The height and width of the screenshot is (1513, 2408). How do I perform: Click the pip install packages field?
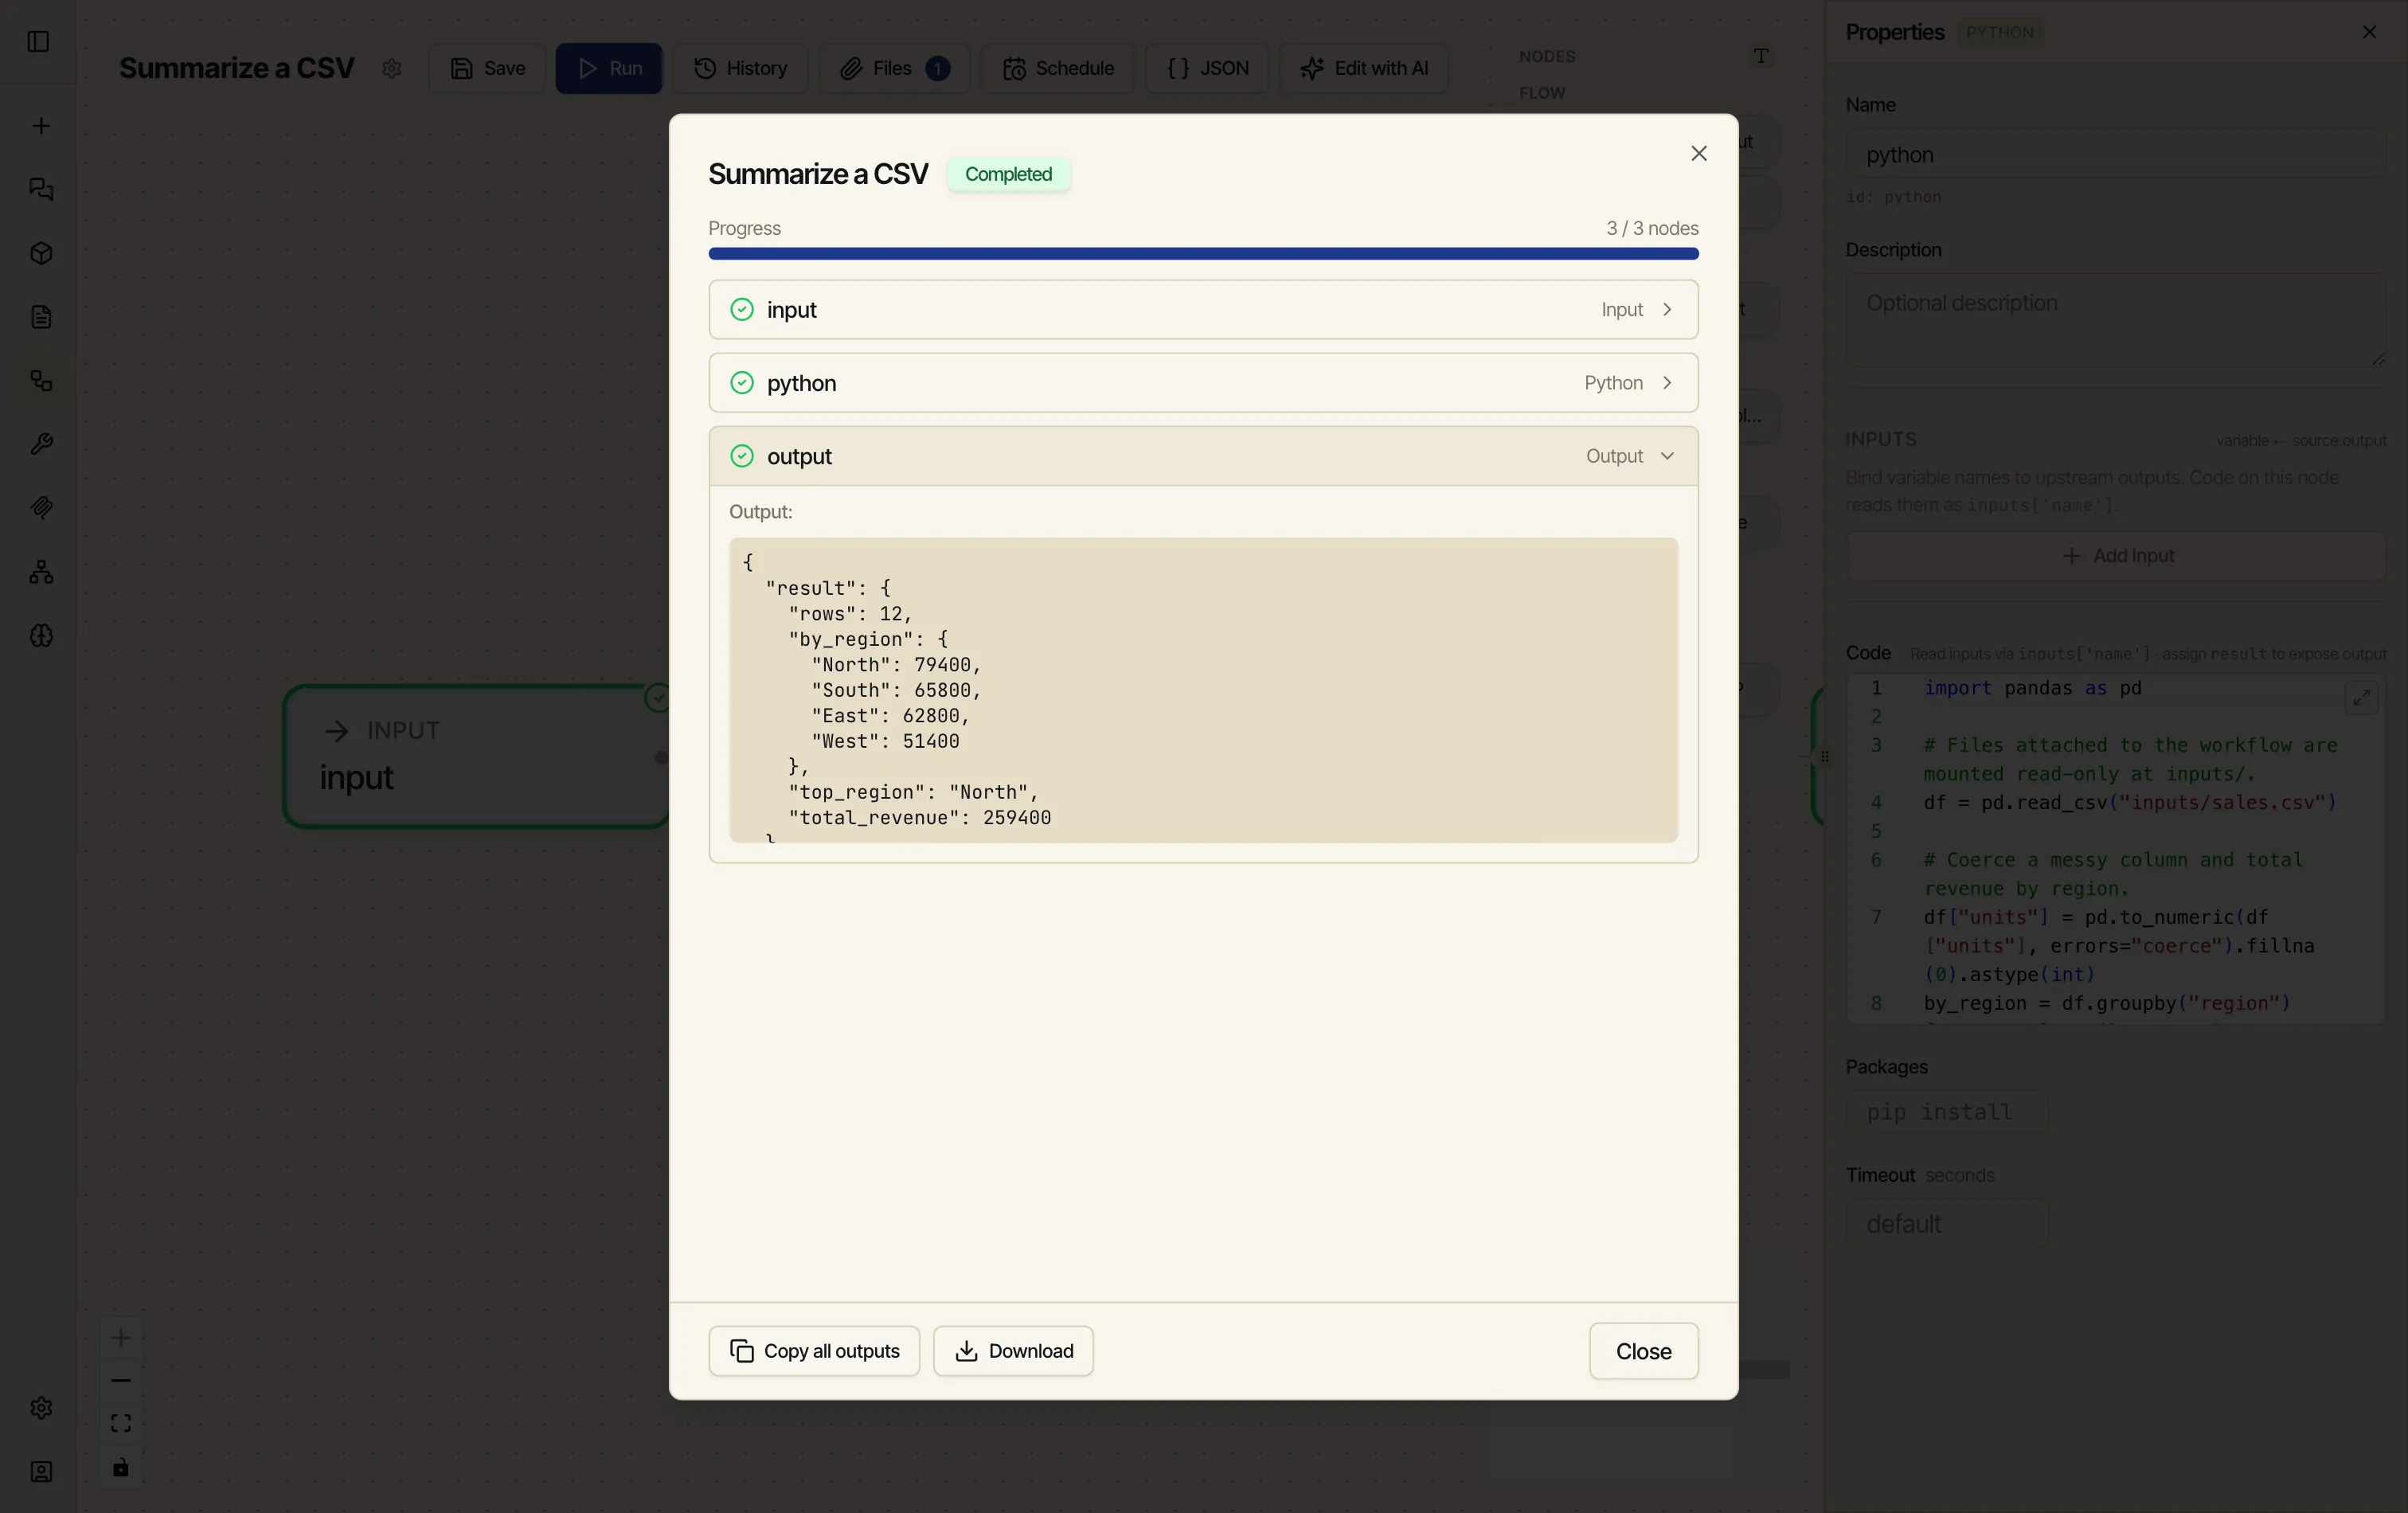pyautogui.click(x=1947, y=1112)
